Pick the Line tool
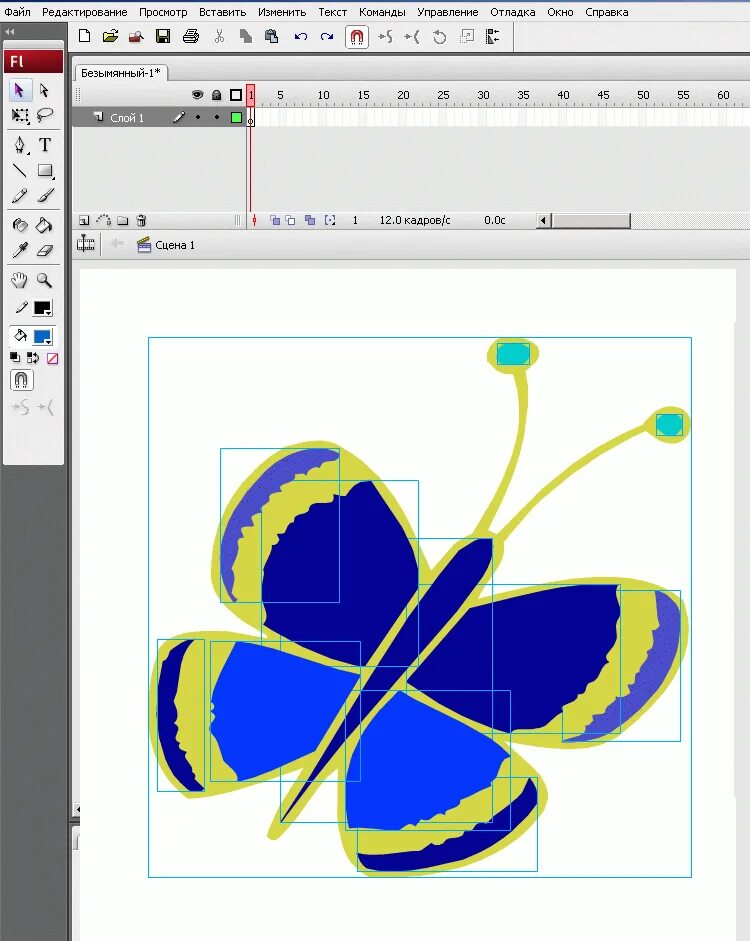The height and width of the screenshot is (941, 750). [x=19, y=170]
